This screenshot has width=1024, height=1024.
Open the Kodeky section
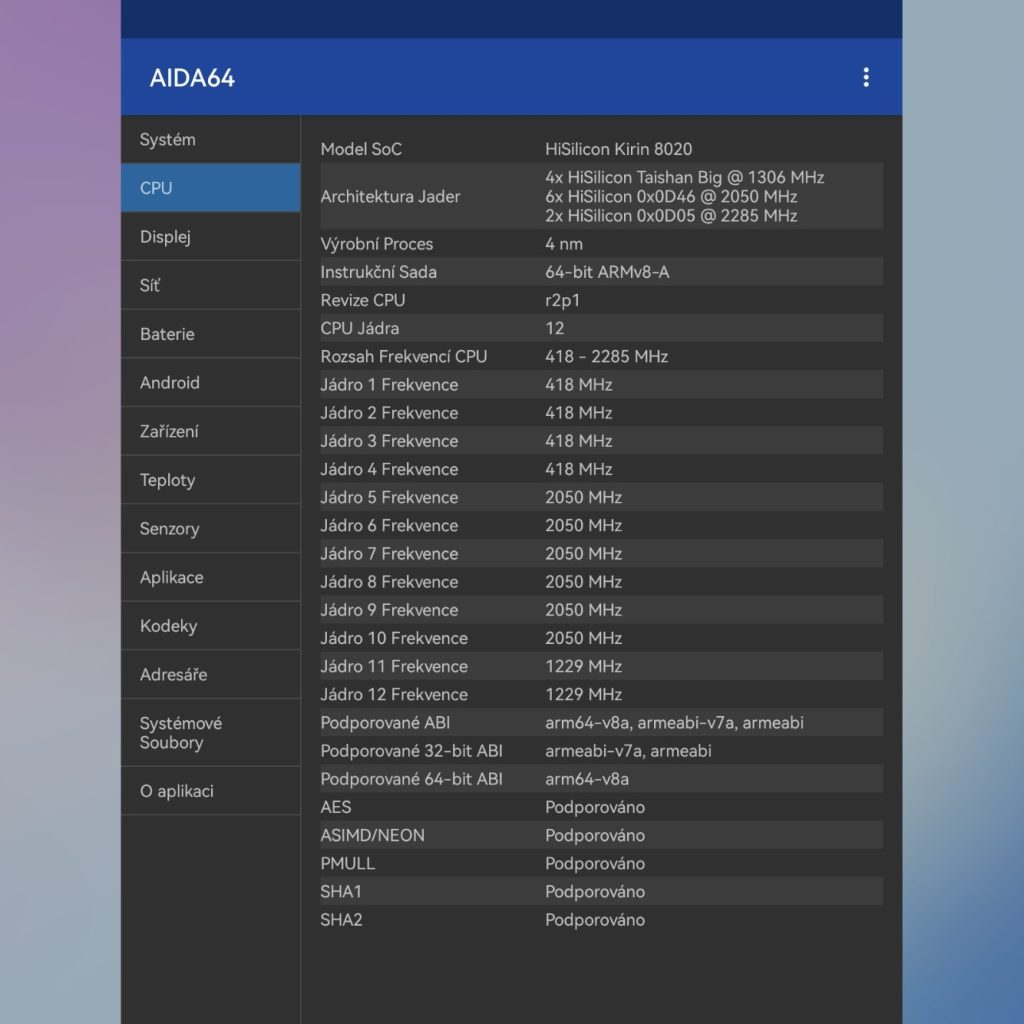point(210,626)
